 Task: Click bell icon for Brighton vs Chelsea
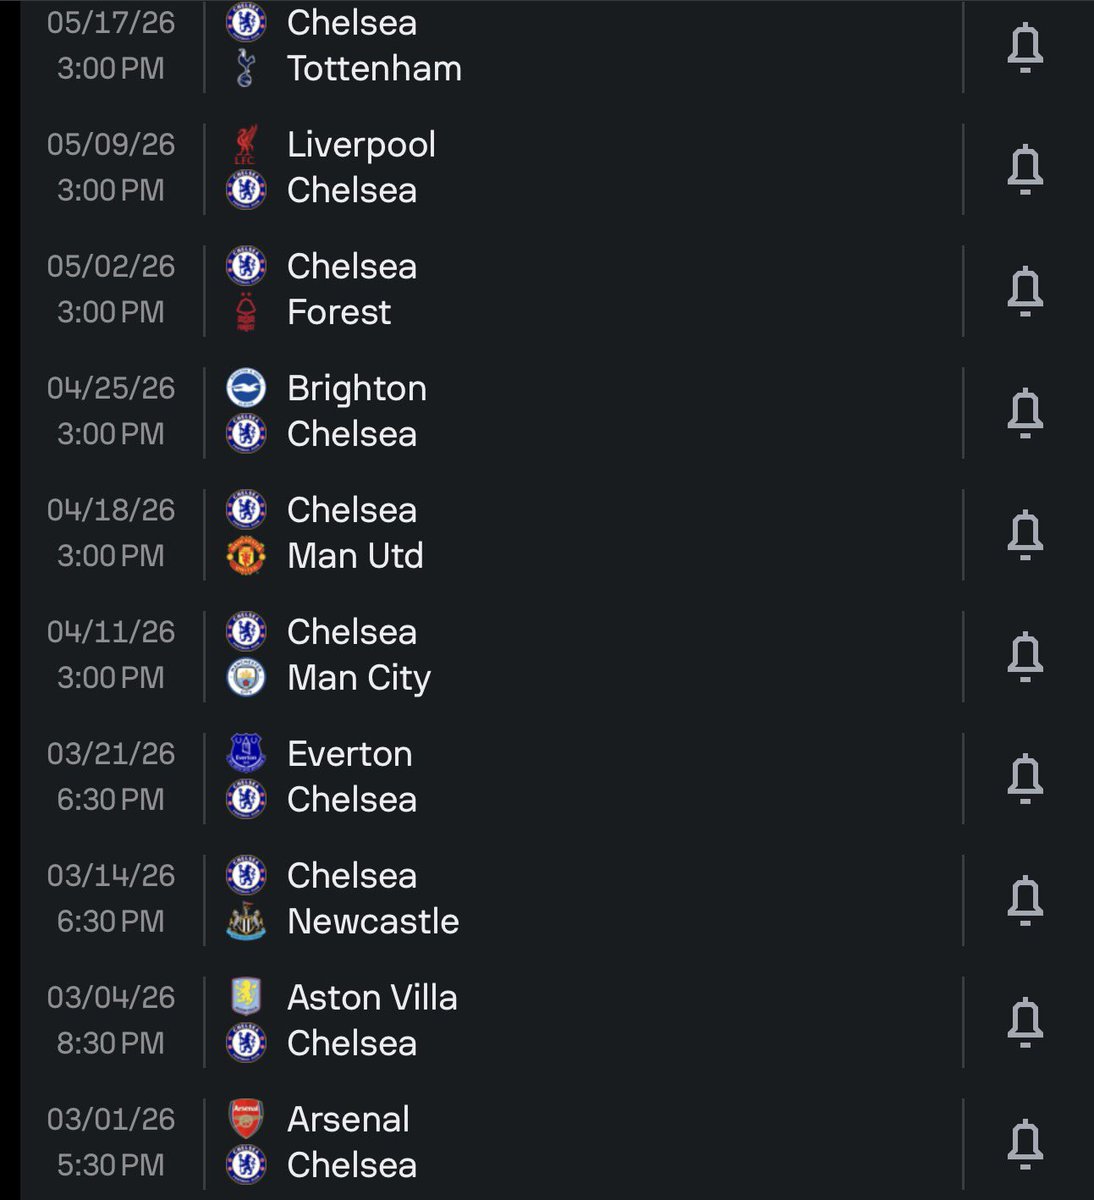coord(1025,413)
